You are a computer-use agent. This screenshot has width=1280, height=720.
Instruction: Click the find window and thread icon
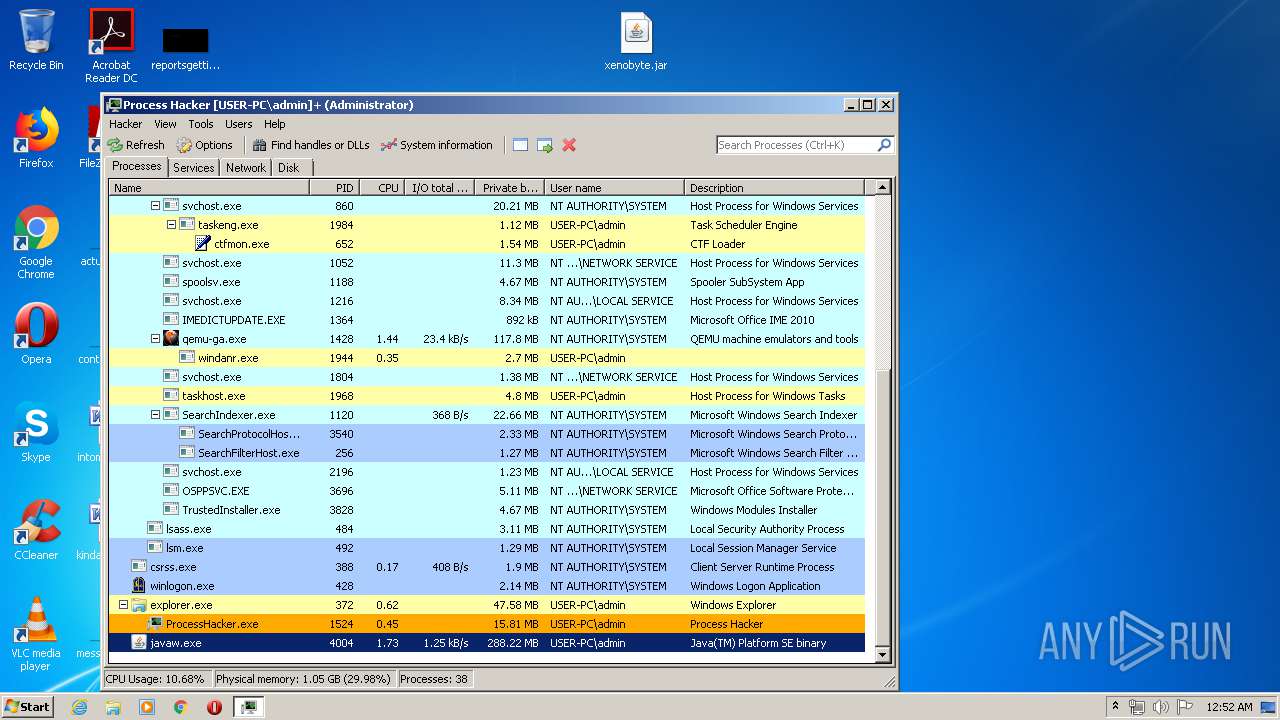(544, 145)
